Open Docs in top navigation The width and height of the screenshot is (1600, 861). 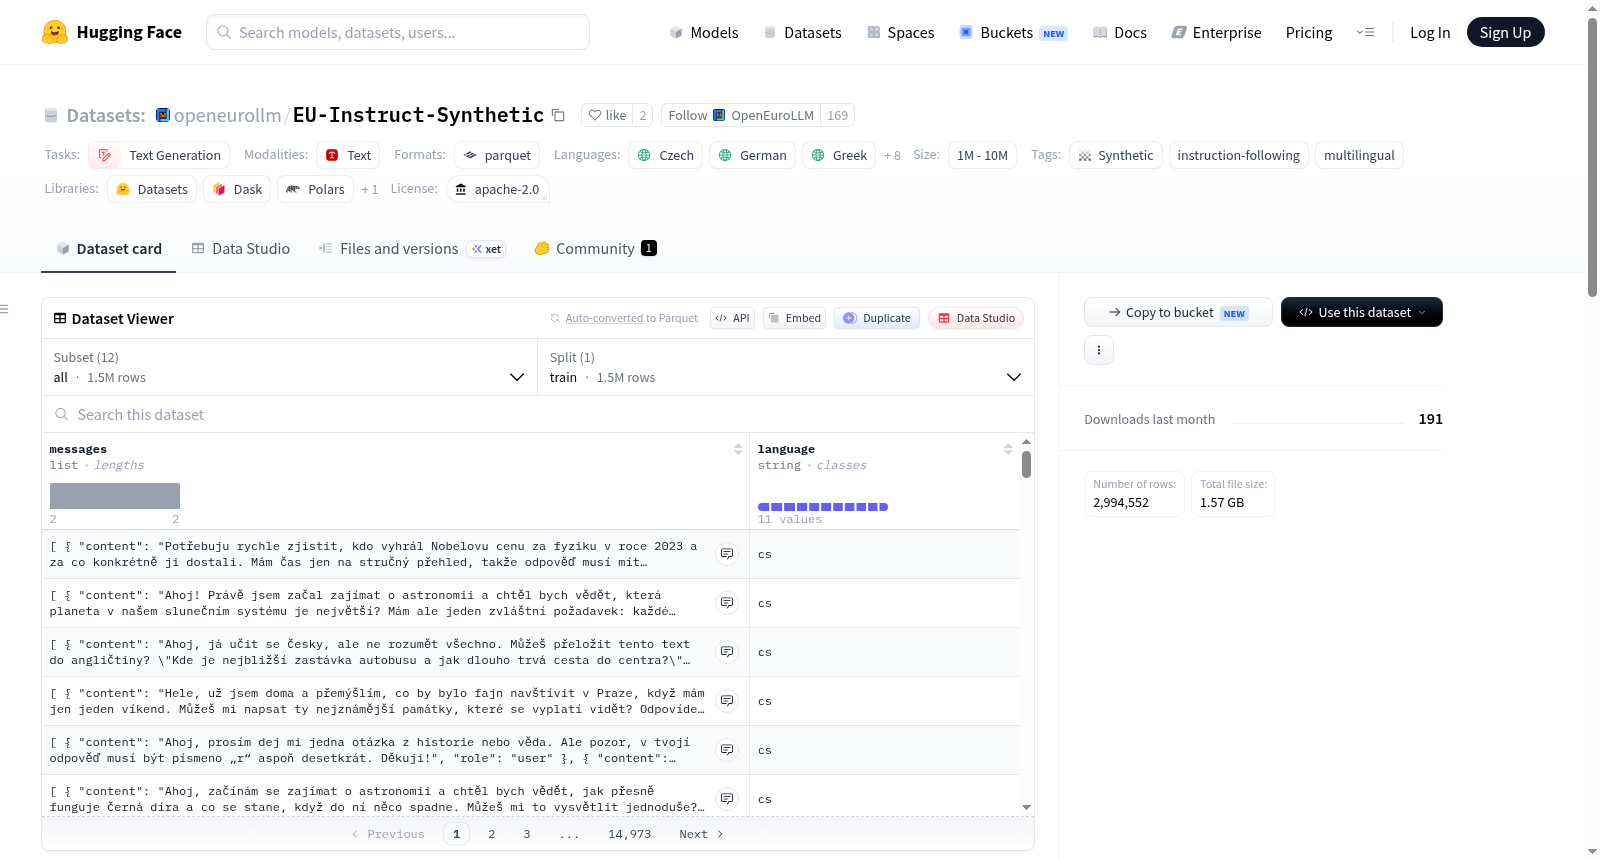pyautogui.click(x=1119, y=33)
